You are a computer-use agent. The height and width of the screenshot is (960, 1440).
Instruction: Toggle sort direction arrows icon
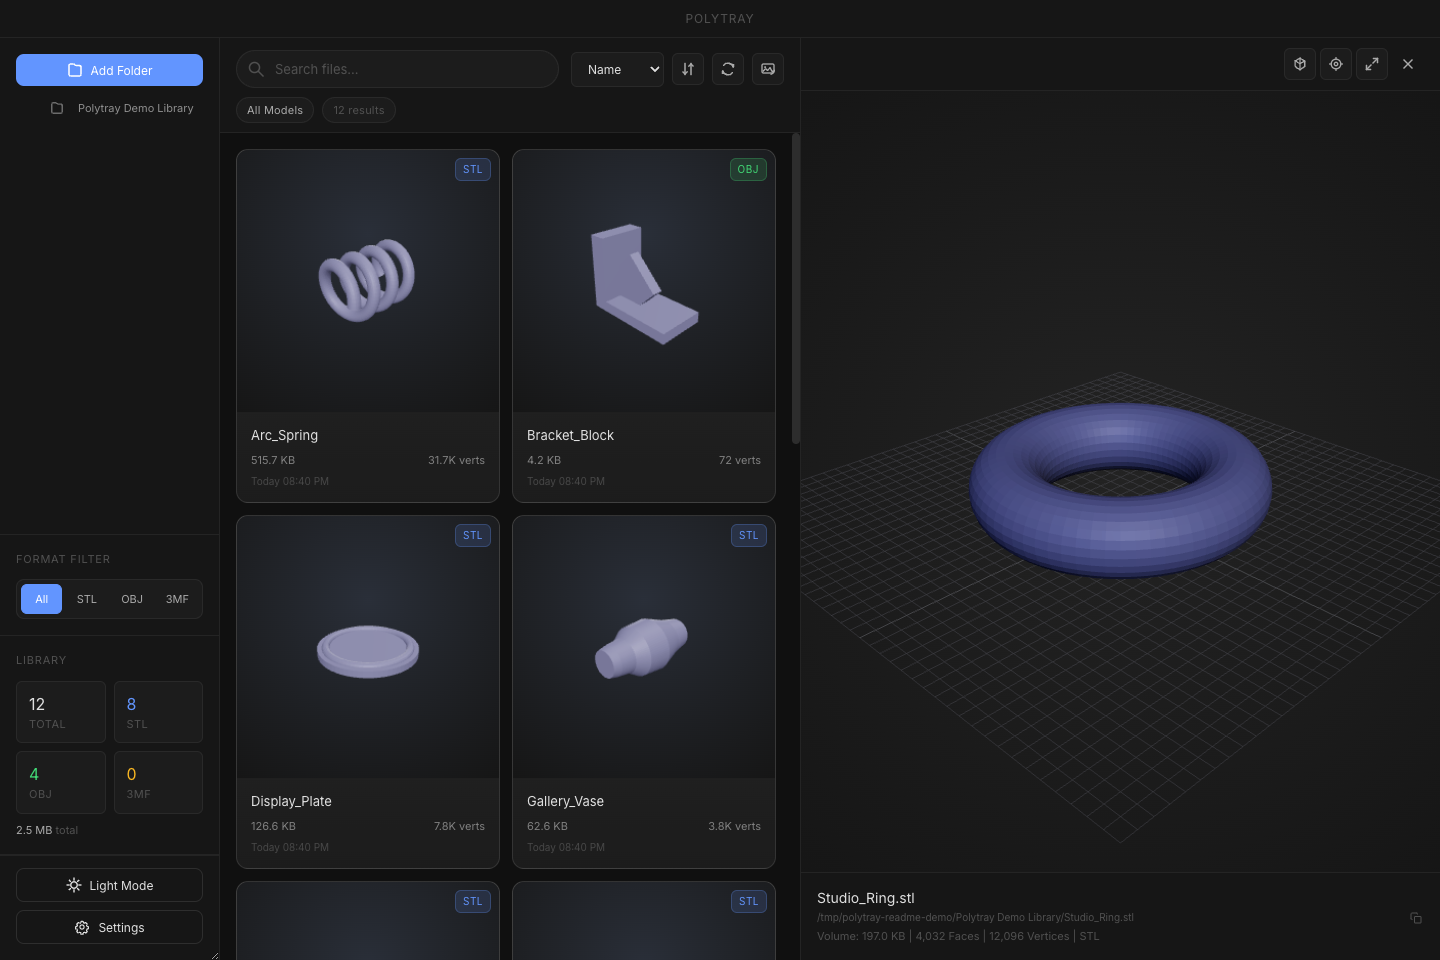(x=688, y=69)
